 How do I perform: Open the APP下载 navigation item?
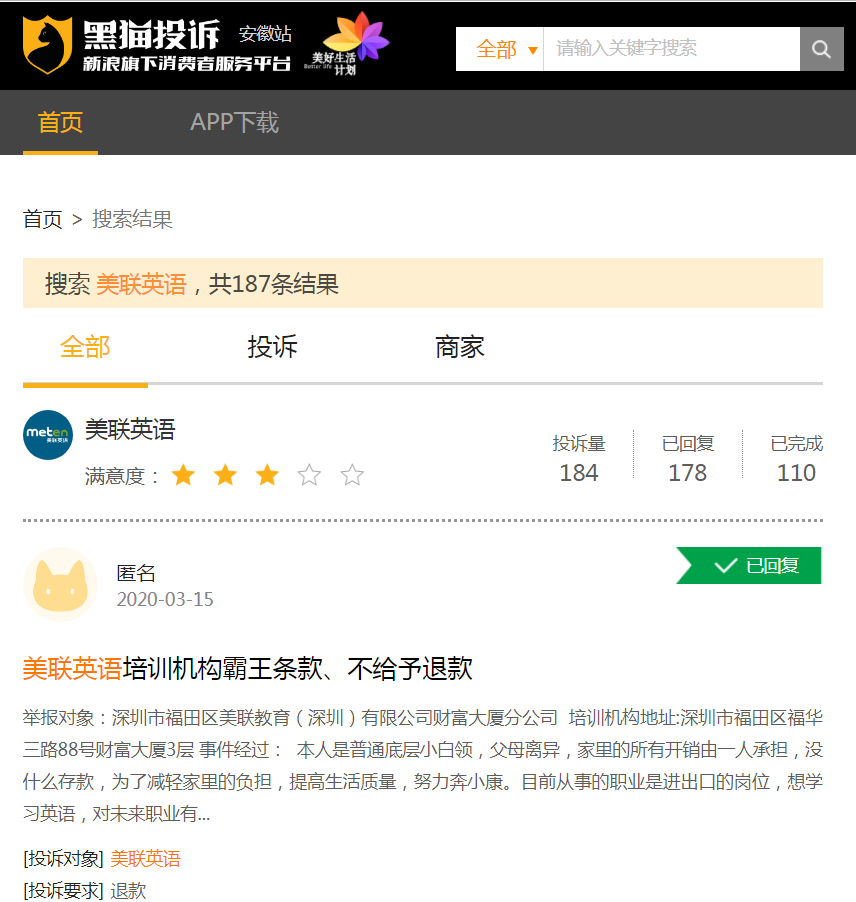click(x=234, y=123)
